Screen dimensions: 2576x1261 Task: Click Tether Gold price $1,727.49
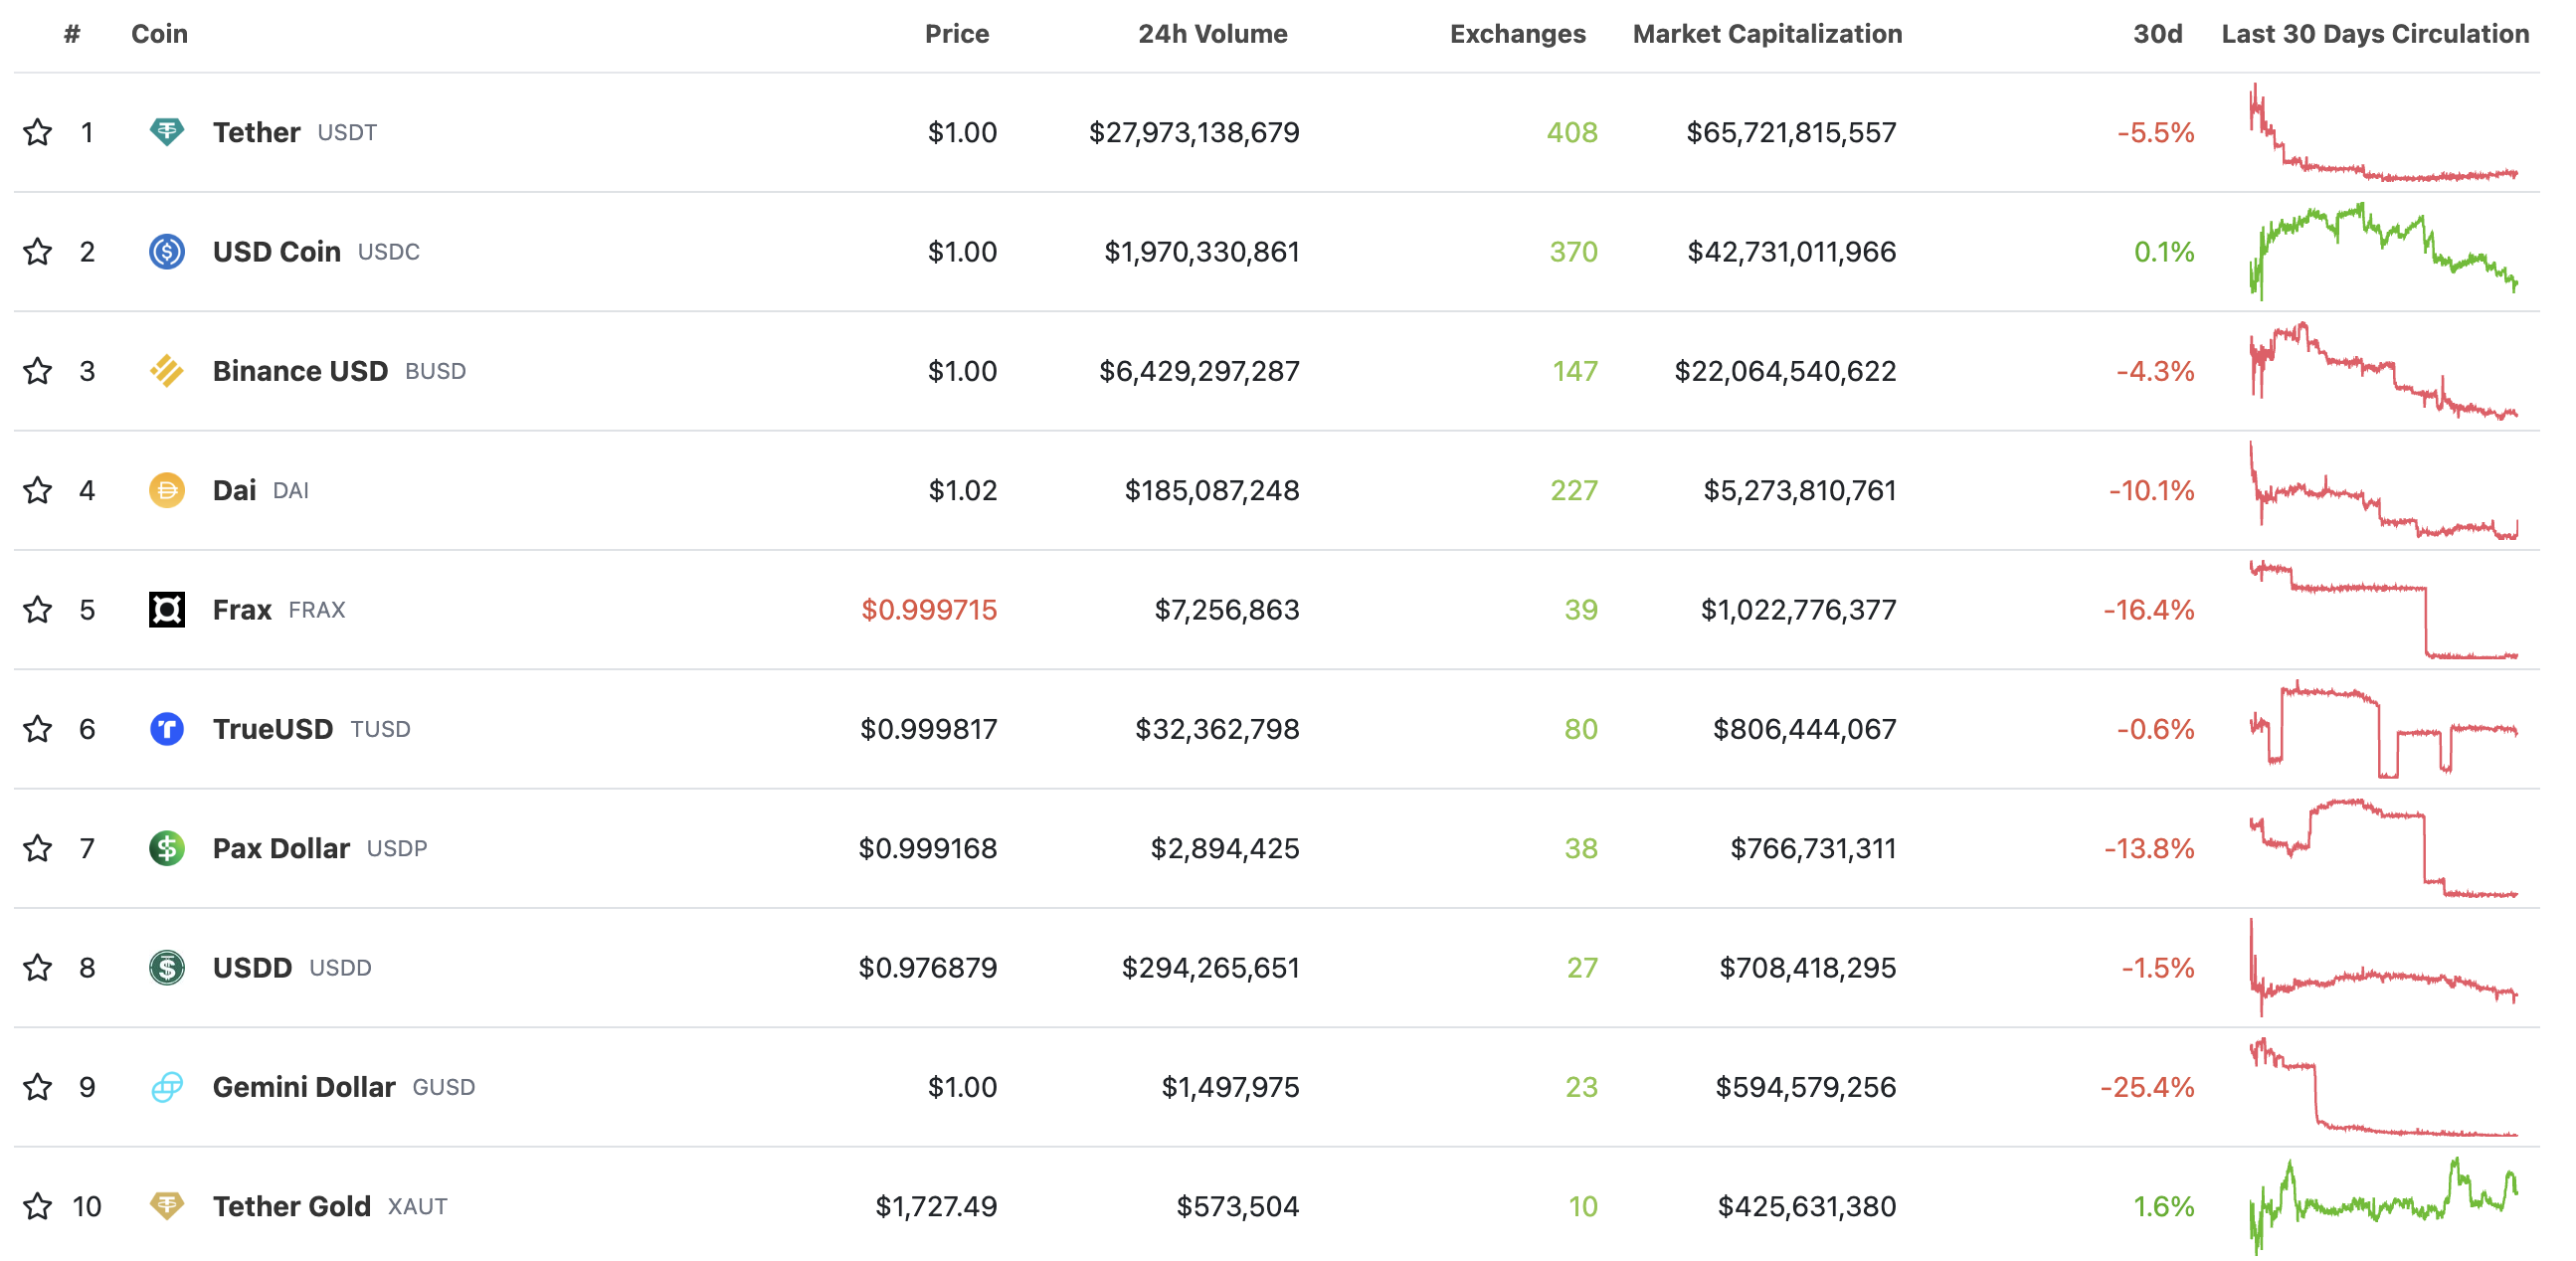936,1206
